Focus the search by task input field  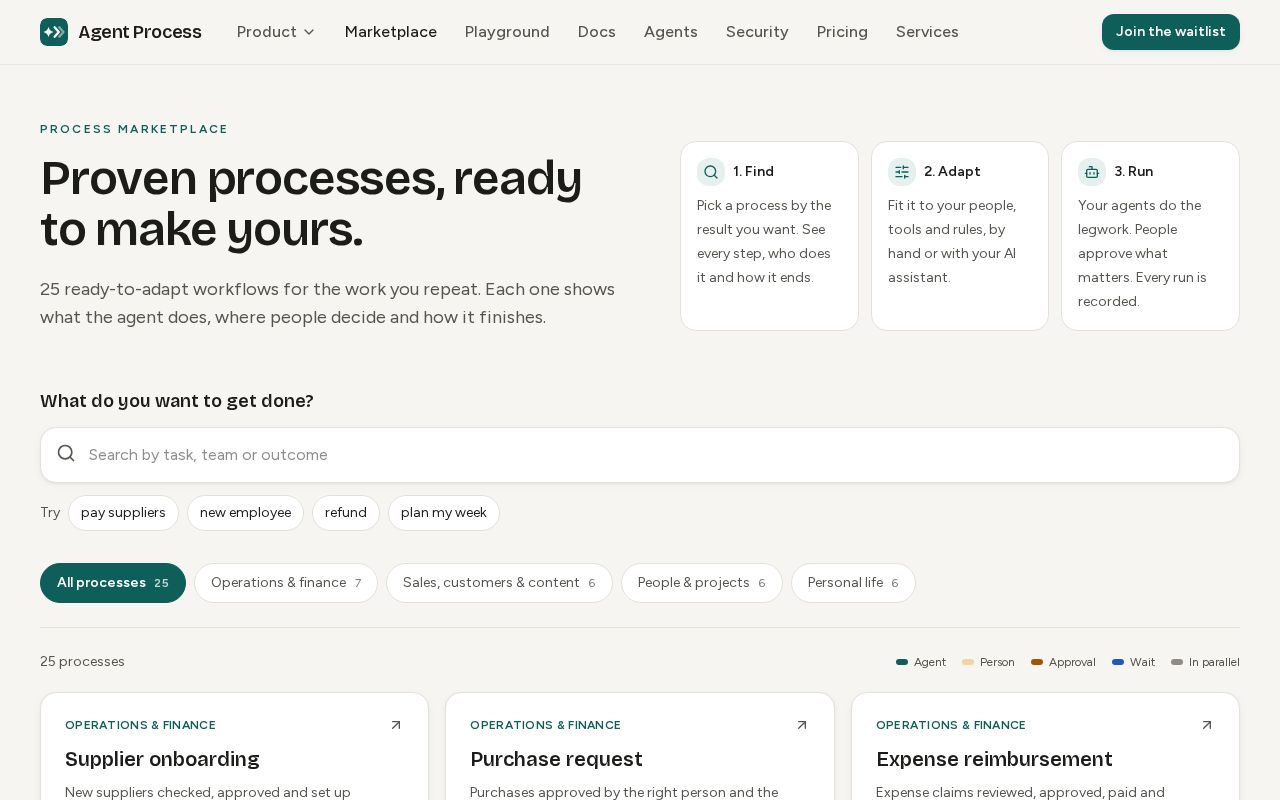(x=640, y=455)
